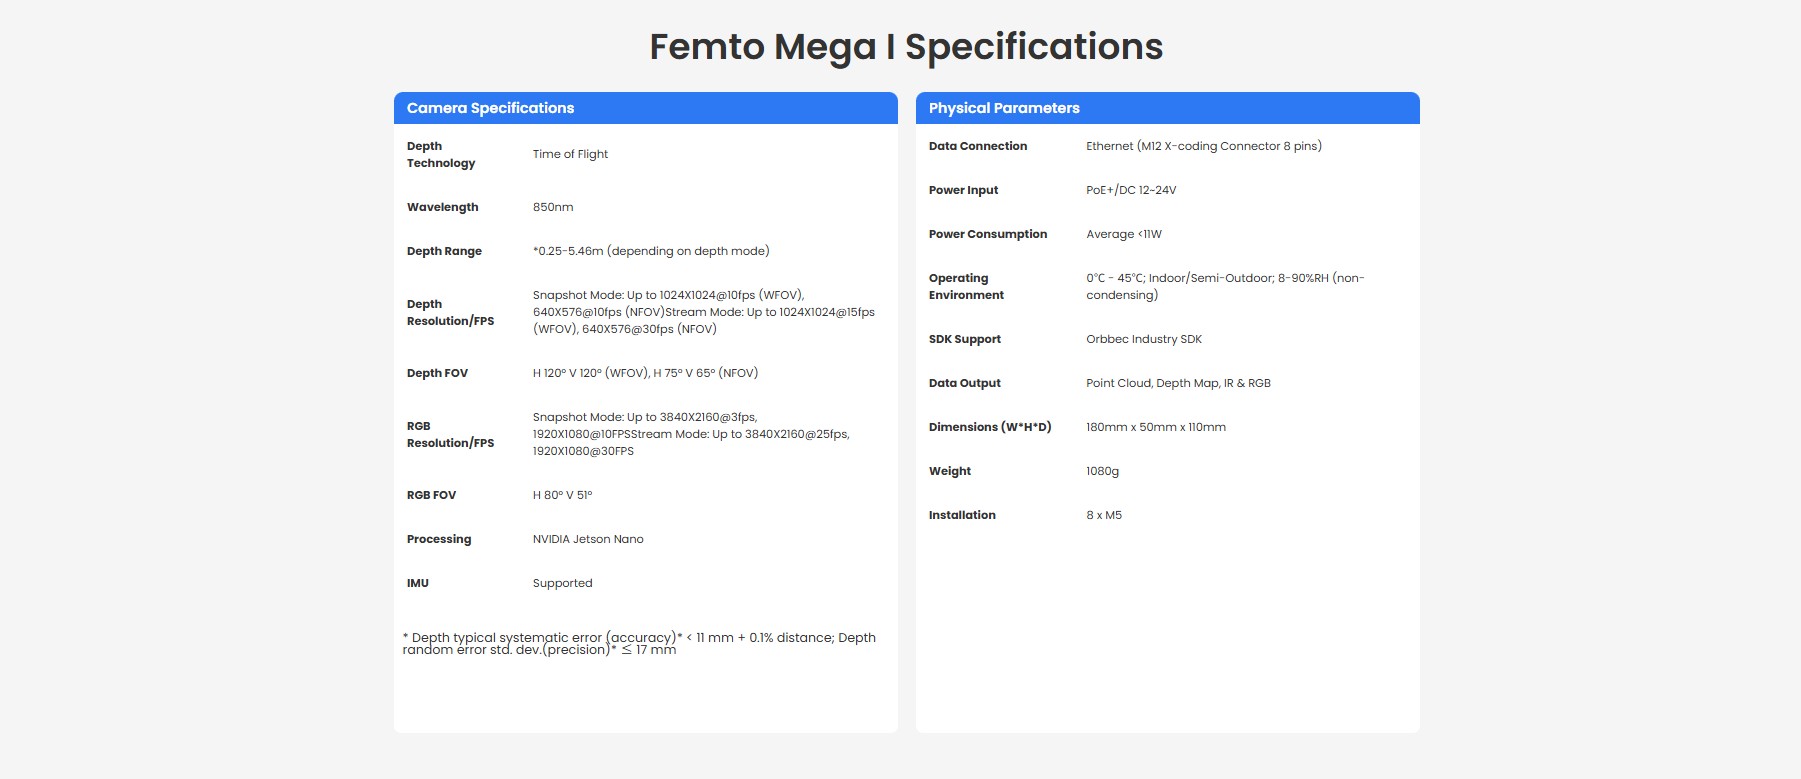Select the Physical Parameters header bar

pyautogui.click(x=1167, y=108)
